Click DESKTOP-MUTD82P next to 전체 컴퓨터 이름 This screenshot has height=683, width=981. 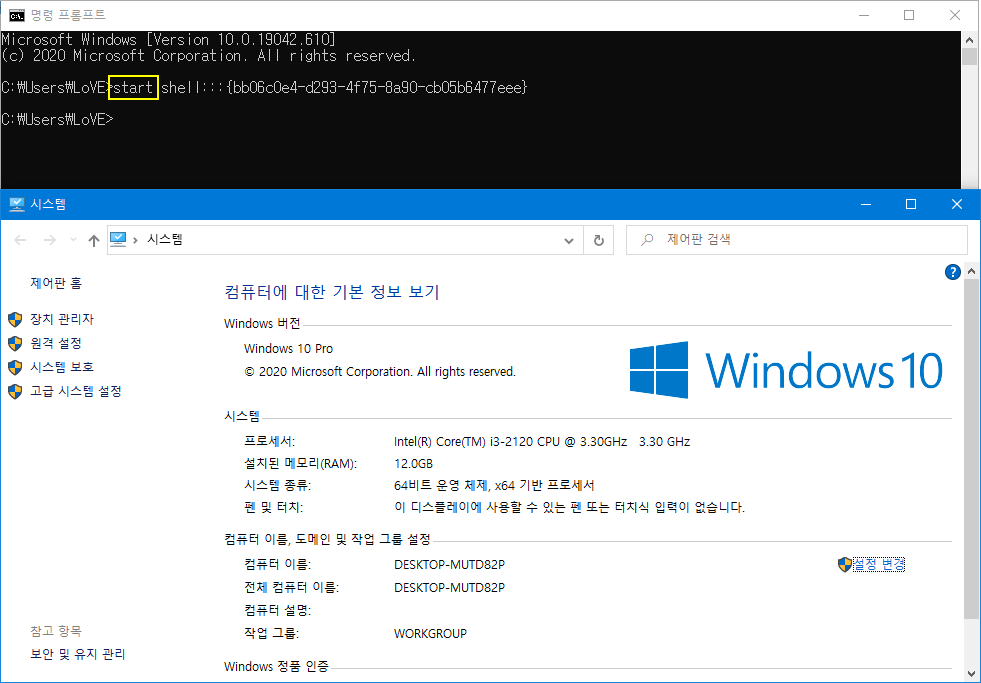pos(449,588)
